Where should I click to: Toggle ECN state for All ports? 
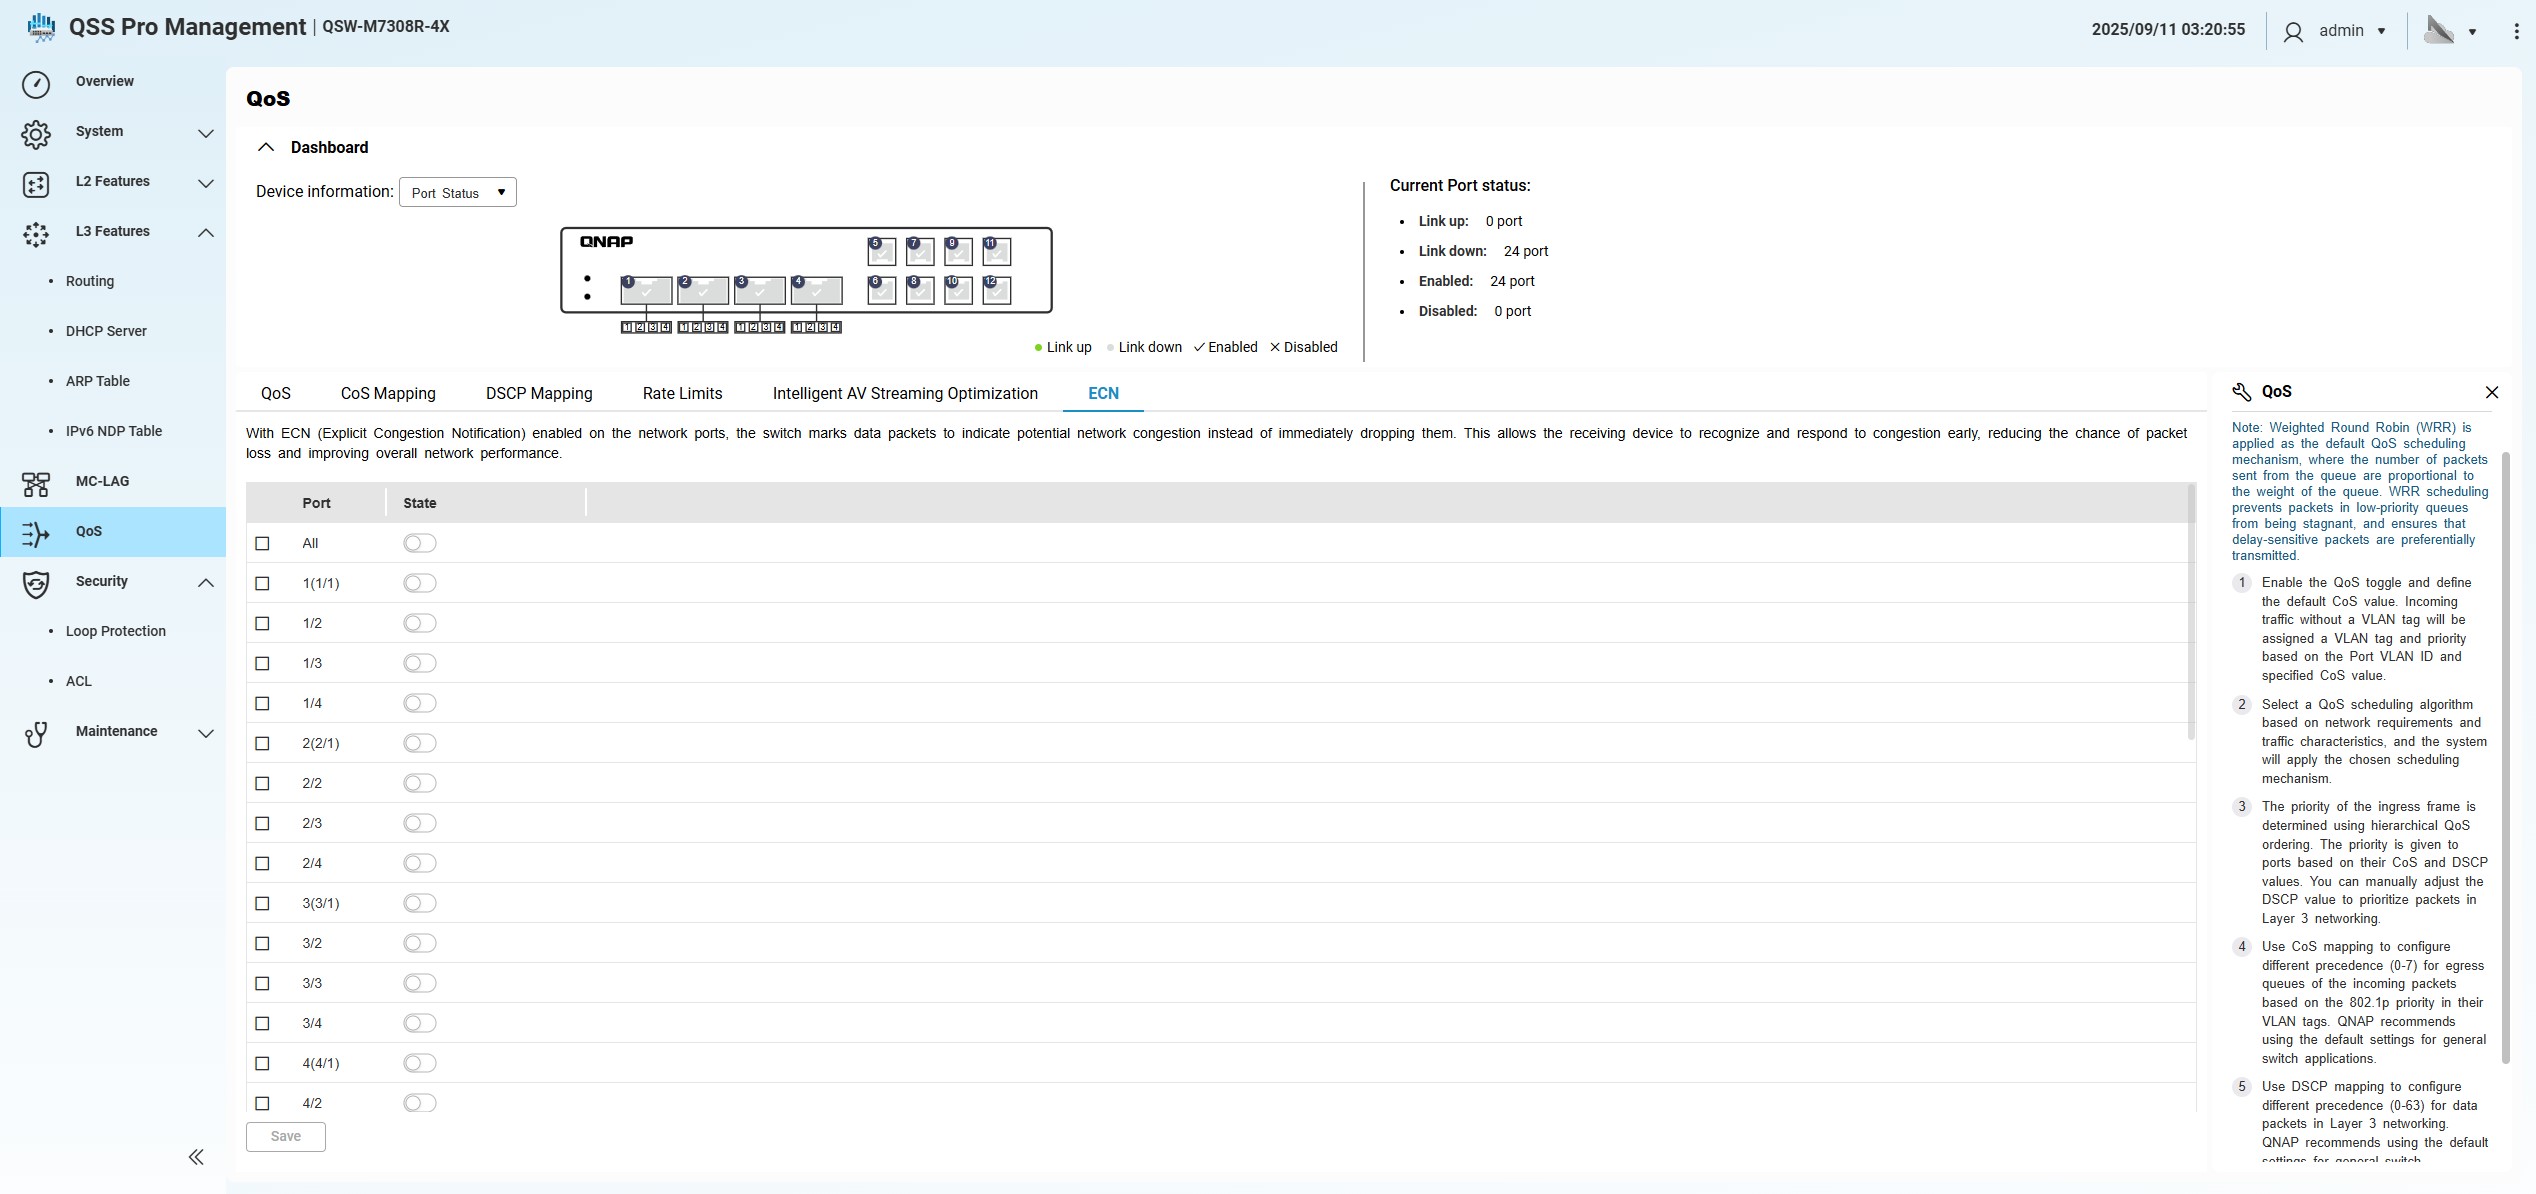[x=420, y=543]
